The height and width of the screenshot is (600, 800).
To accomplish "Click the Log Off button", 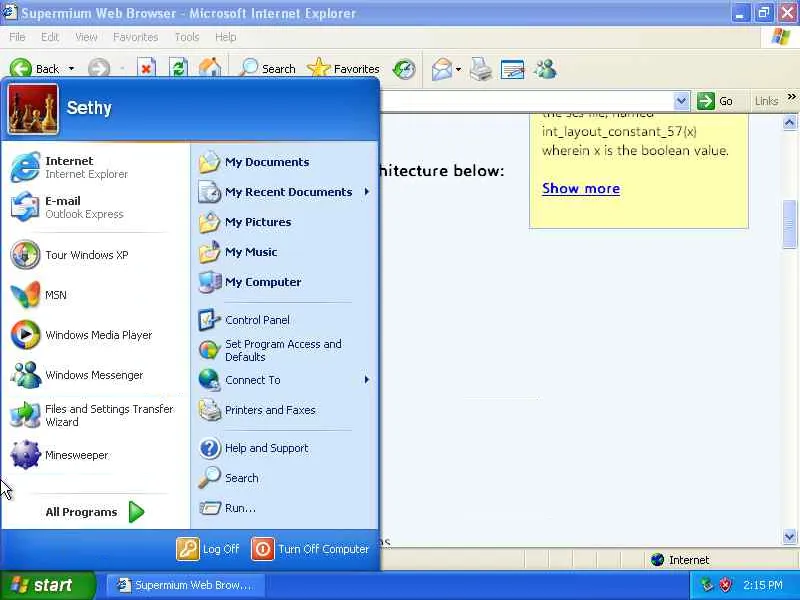I will click(208, 549).
